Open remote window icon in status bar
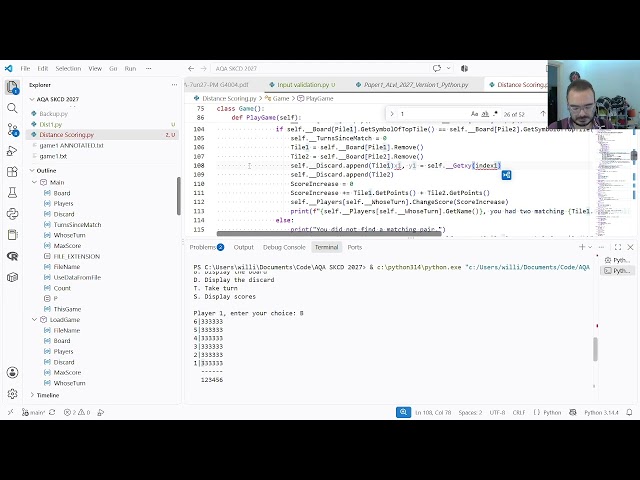Screen dimensions: 640x480 click(11, 412)
